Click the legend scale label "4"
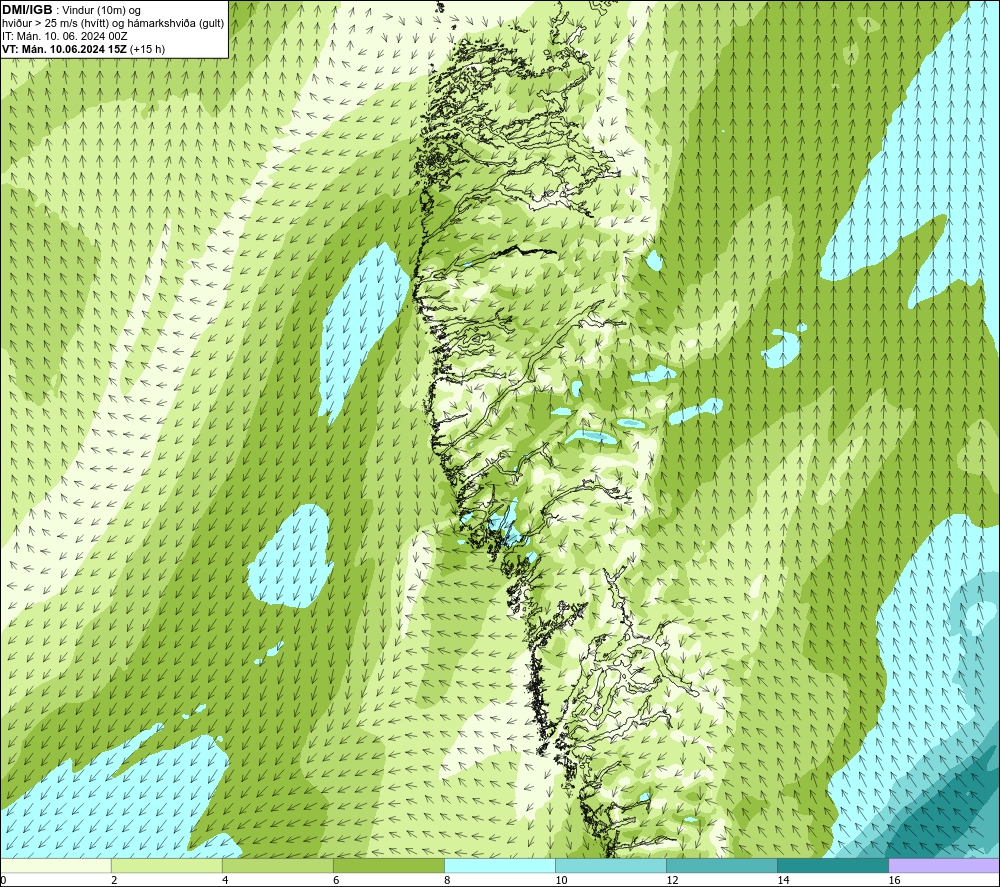This screenshot has width=1000, height=887. 225,881
